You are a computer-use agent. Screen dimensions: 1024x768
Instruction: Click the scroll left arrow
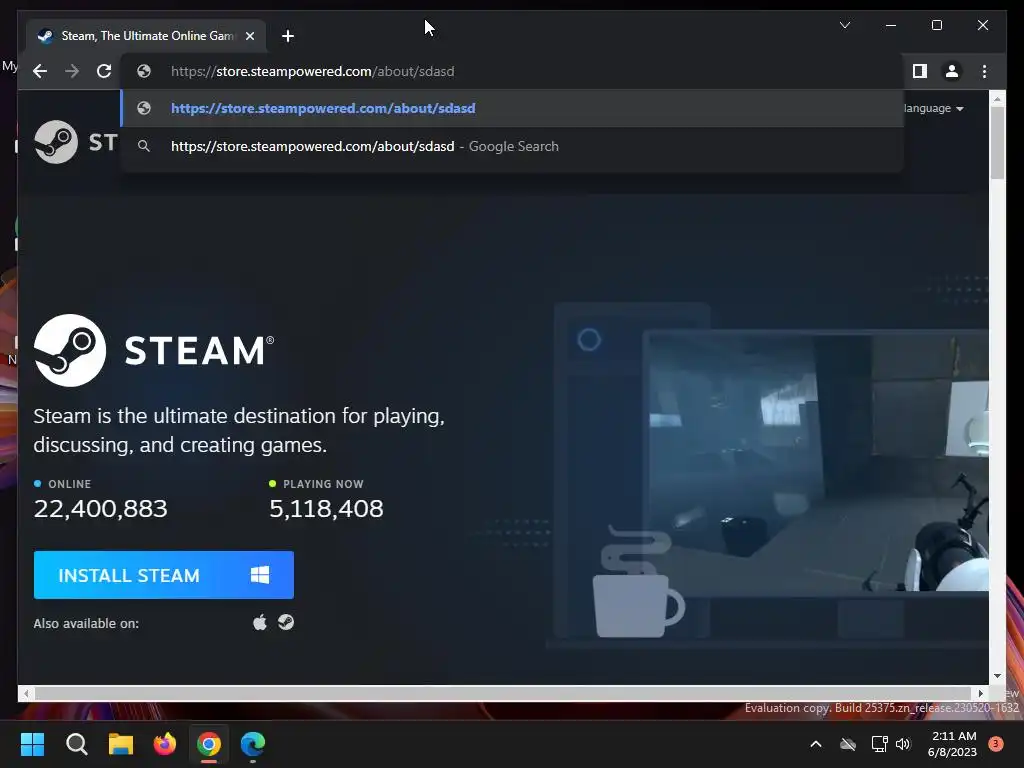[25, 693]
